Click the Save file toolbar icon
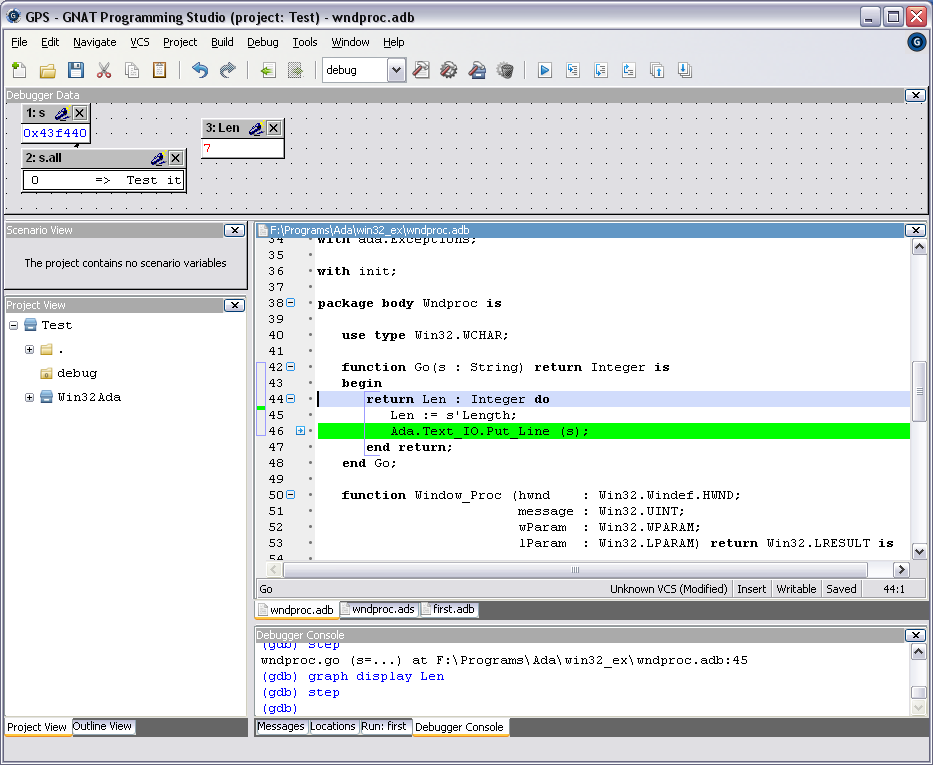The height and width of the screenshot is (765, 933). coord(76,70)
